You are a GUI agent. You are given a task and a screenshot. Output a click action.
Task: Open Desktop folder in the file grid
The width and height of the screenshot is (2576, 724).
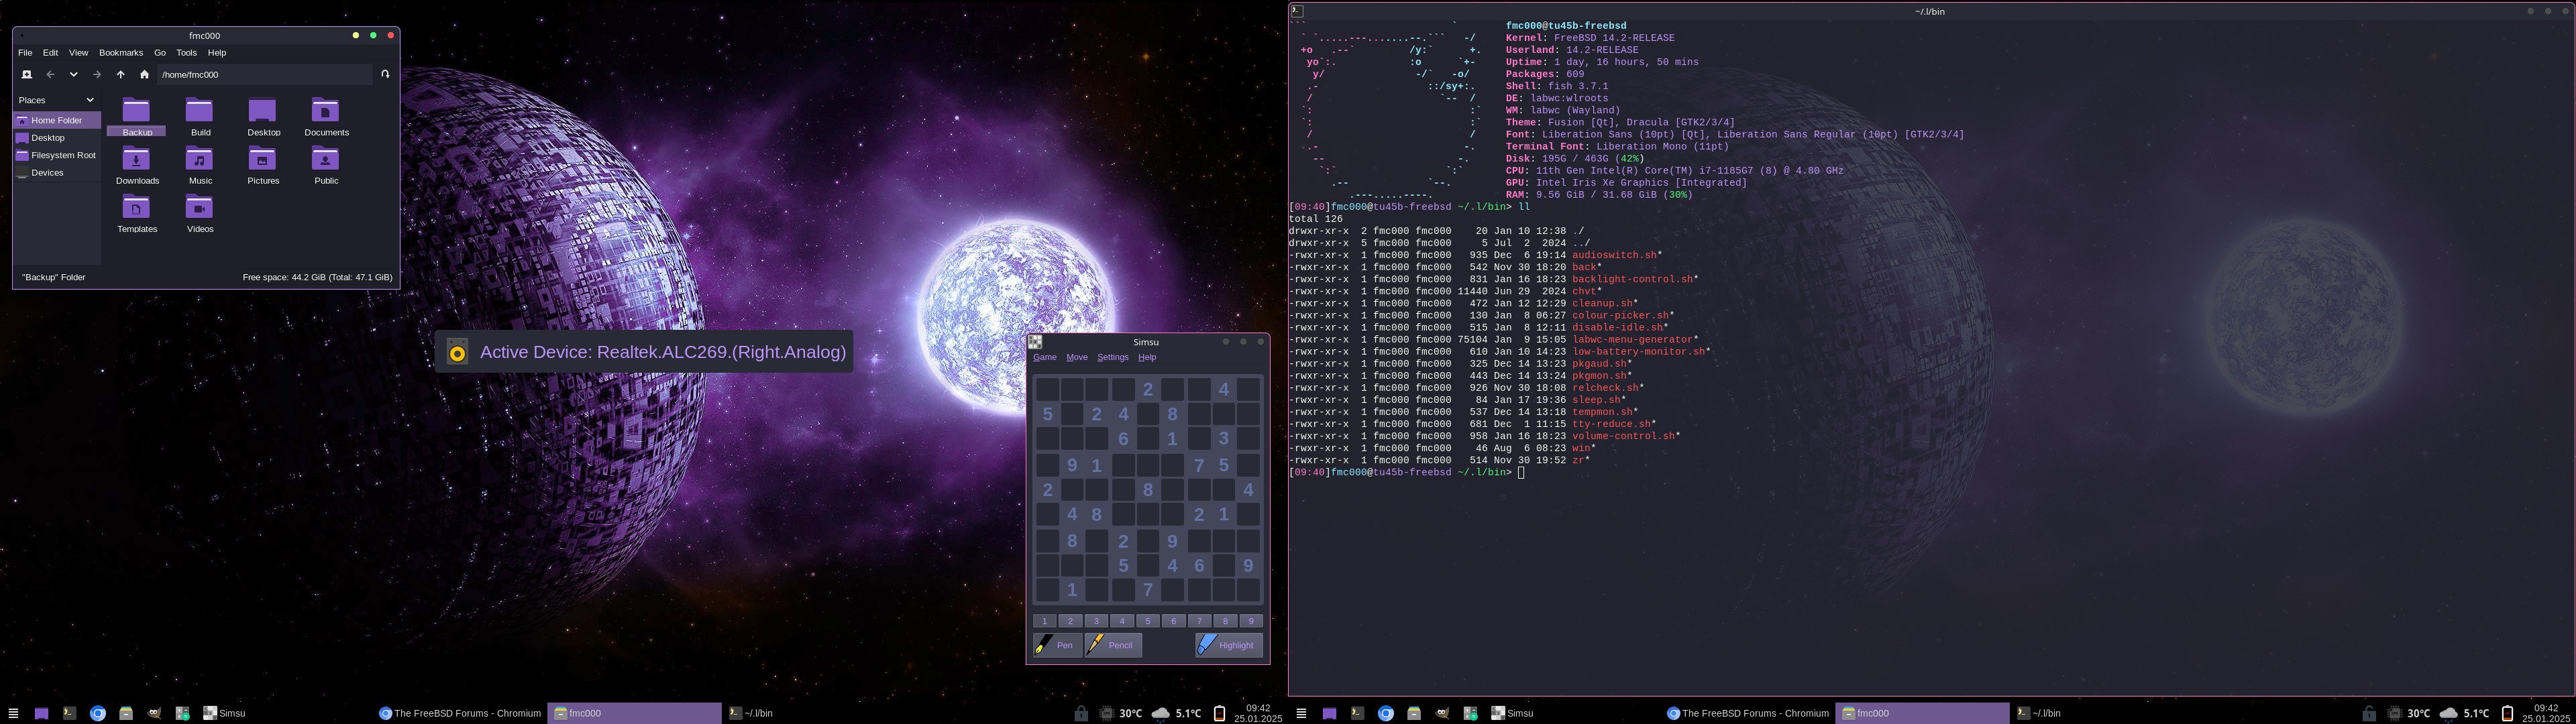[263, 116]
